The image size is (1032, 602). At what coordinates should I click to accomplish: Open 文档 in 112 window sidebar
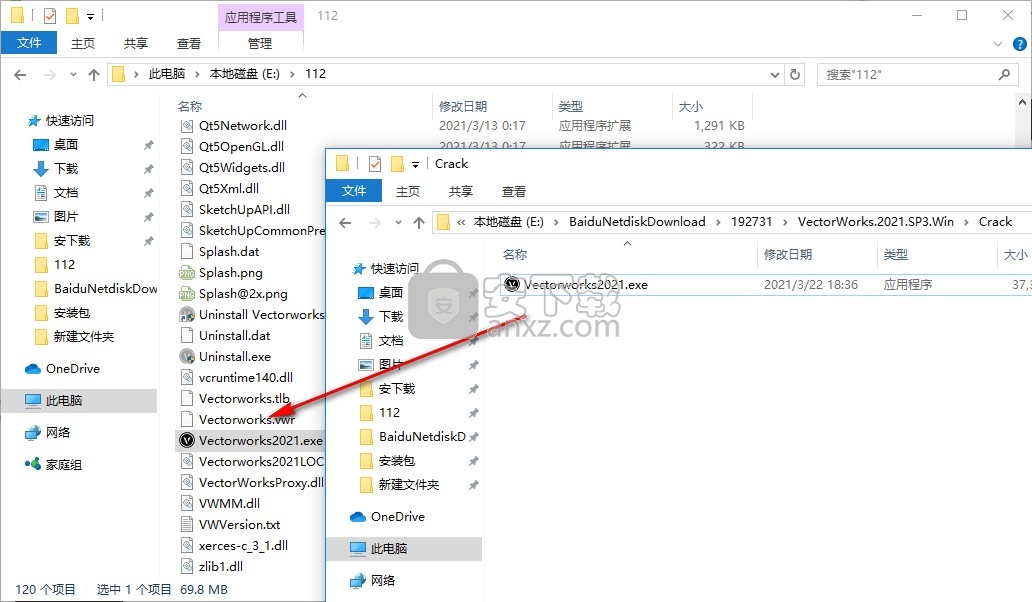click(x=65, y=193)
